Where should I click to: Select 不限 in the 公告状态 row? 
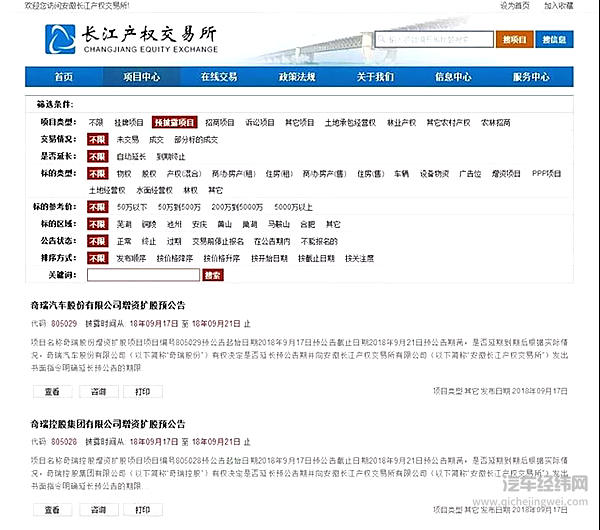point(98,241)
